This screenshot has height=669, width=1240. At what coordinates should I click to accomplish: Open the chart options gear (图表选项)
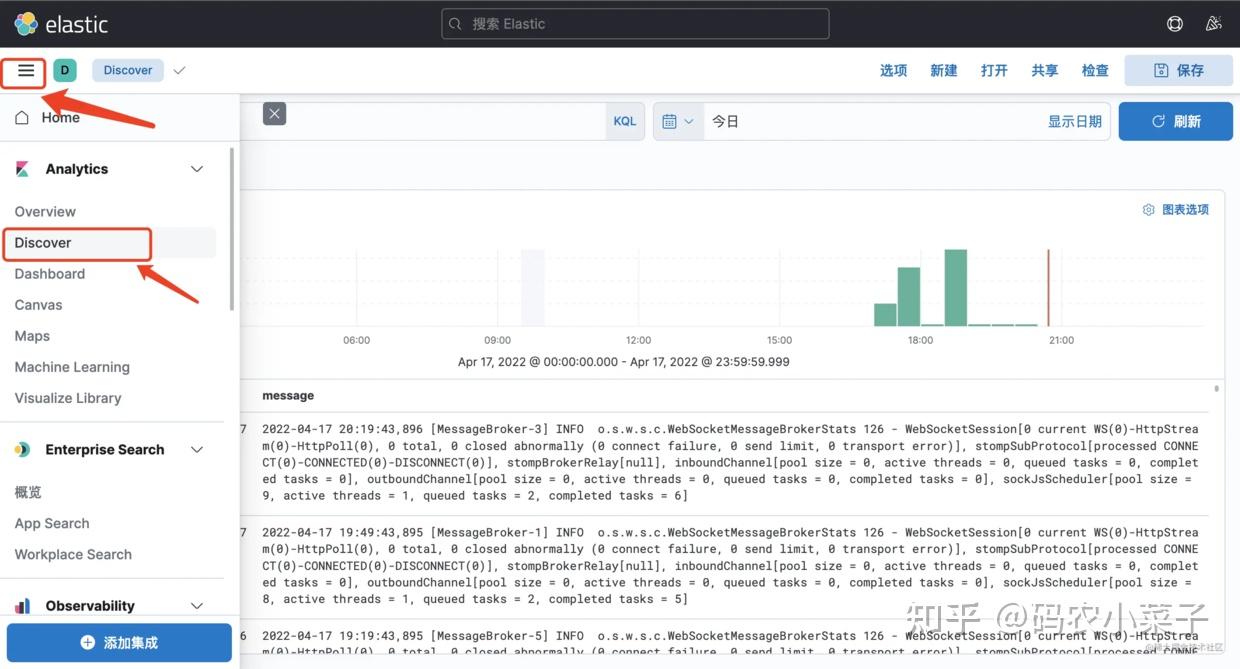tap(1176, 209)
